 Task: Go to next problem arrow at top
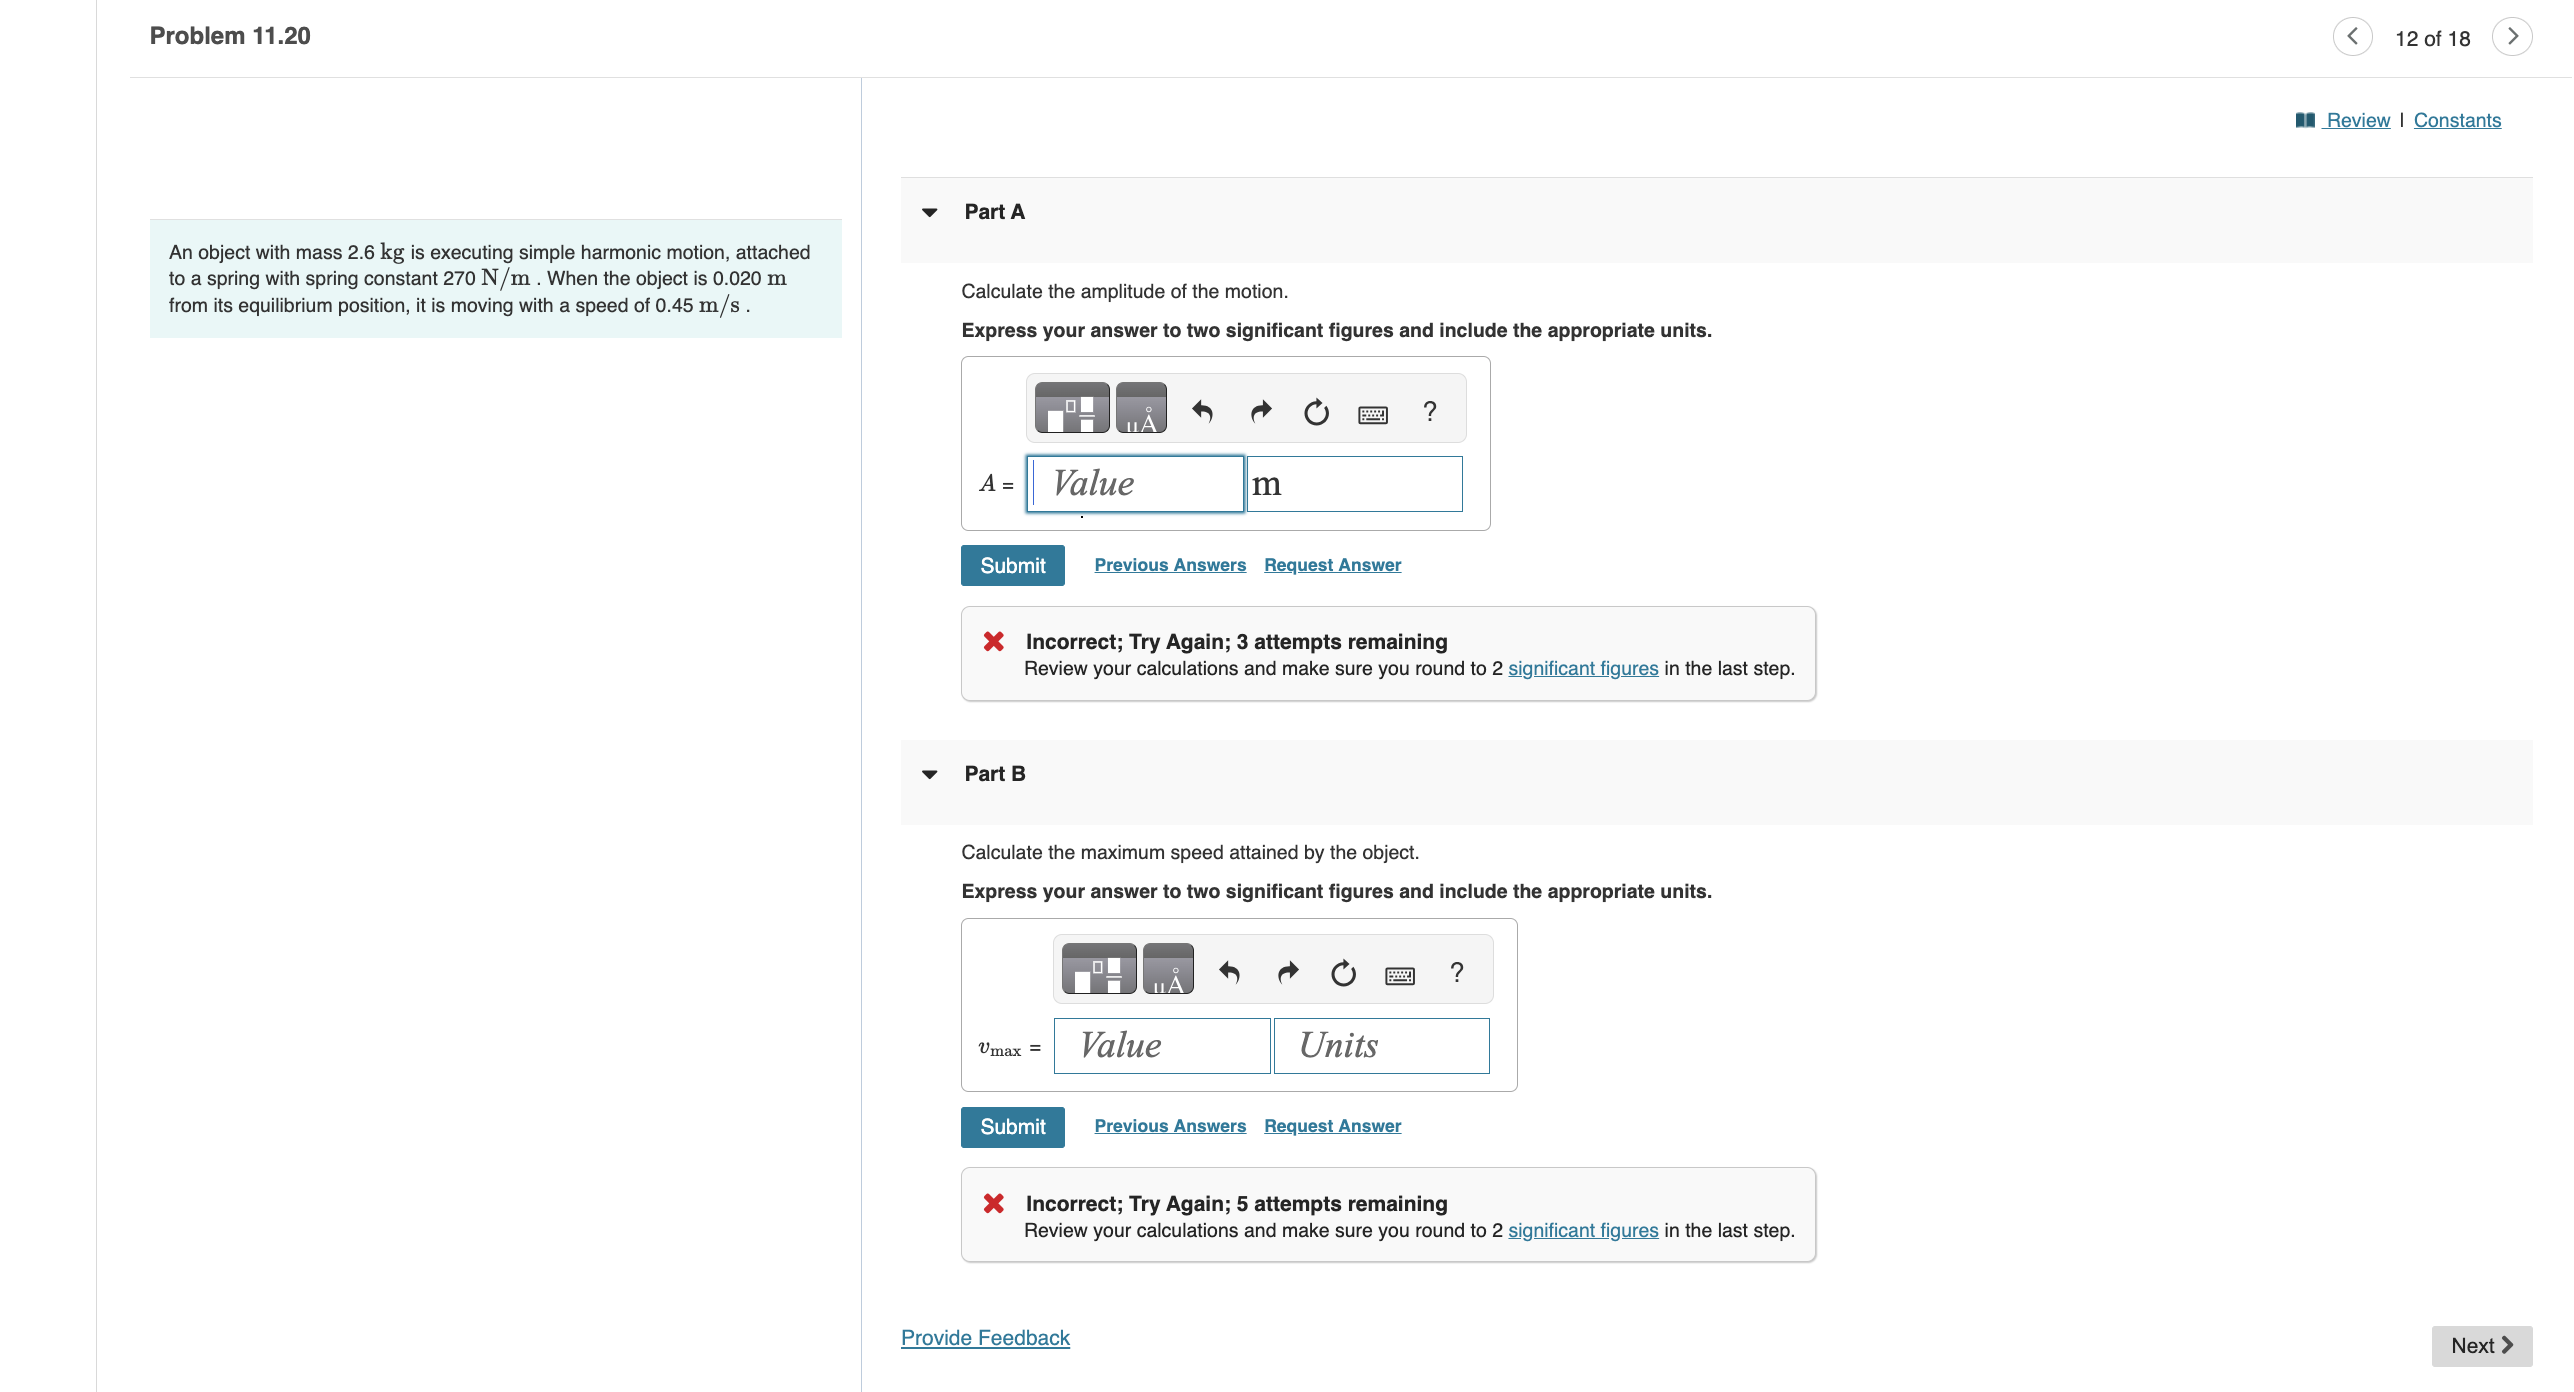2512,37
